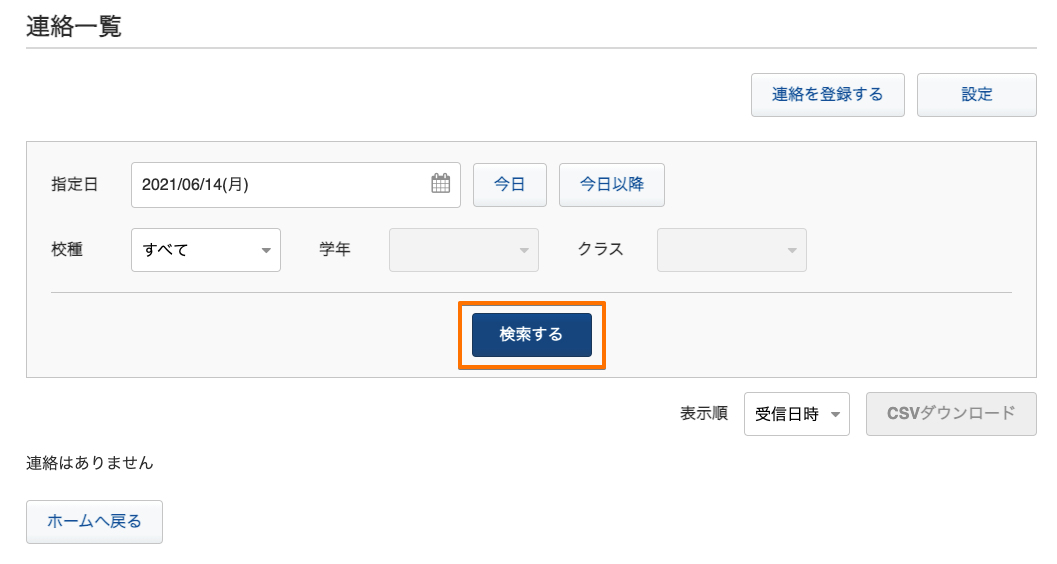Image resolution: width=1057 pixels, height=564 pixels.
Task: Open the 表示順 受信日時 sort dropdown
Action: tap(797, 414)
